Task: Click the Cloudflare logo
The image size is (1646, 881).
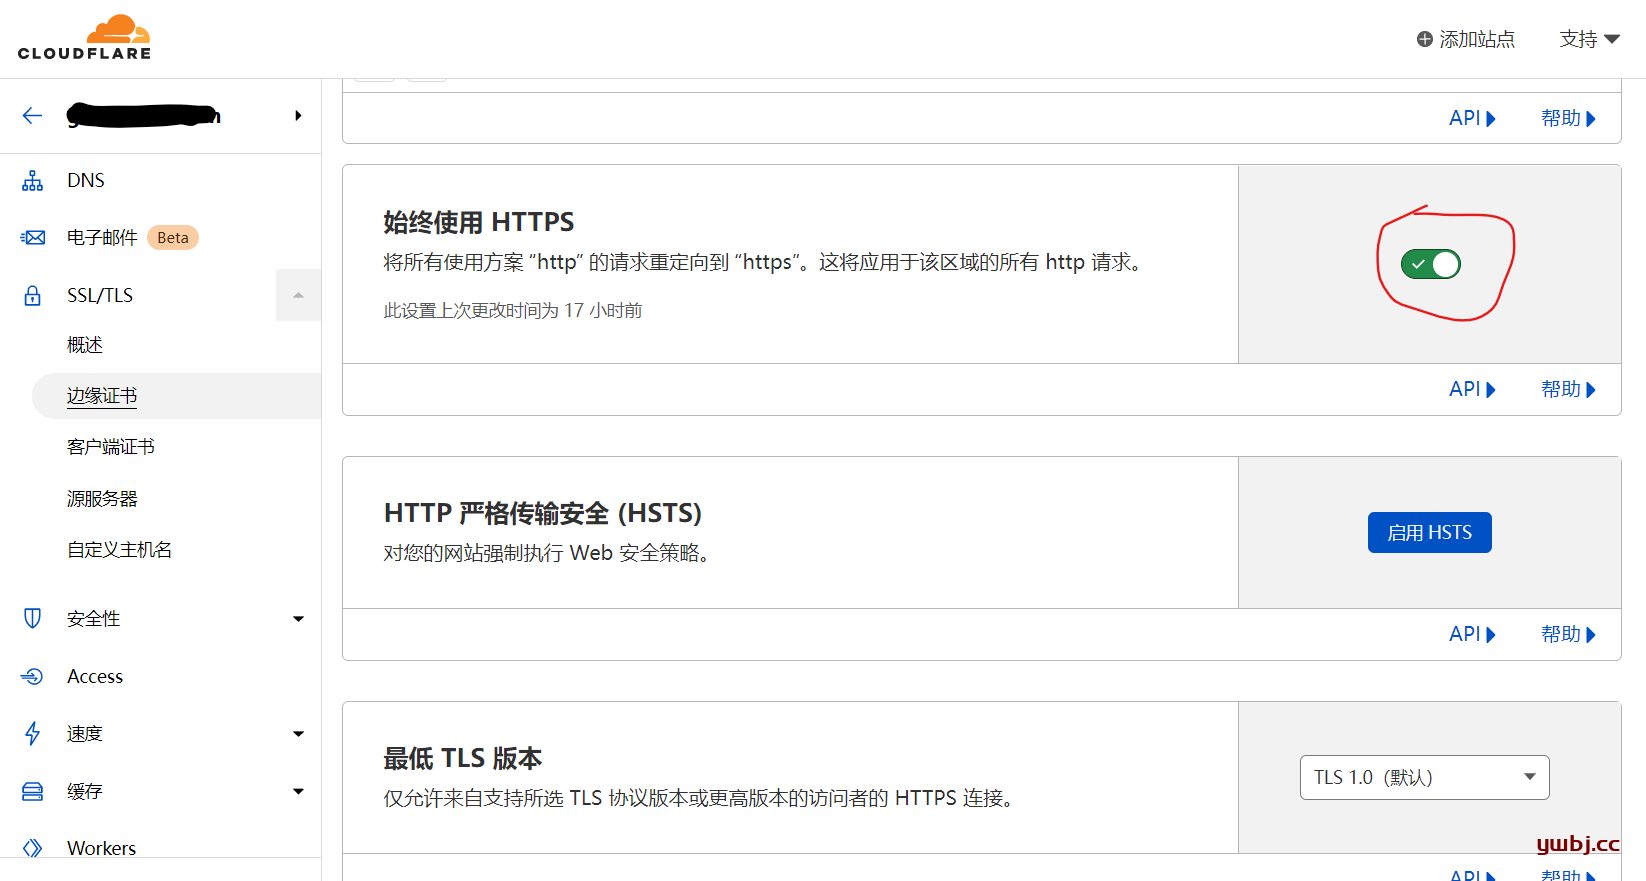Action: (x=84, y=38)
